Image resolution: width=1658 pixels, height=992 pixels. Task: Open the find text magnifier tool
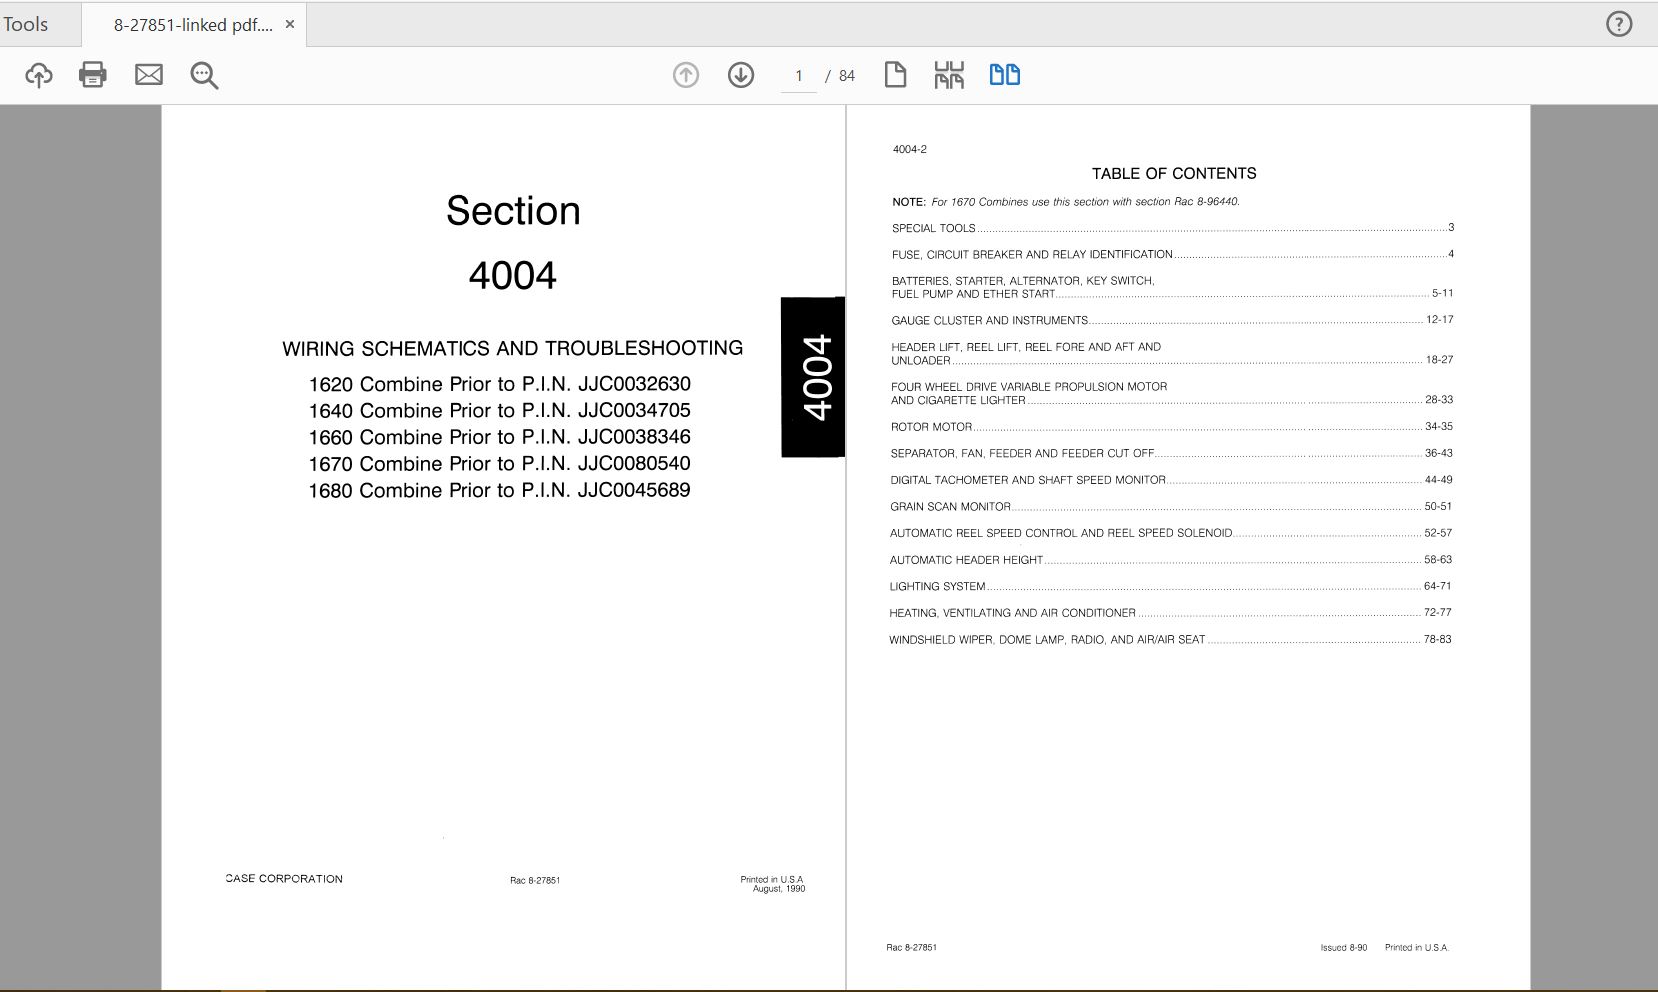205,75
